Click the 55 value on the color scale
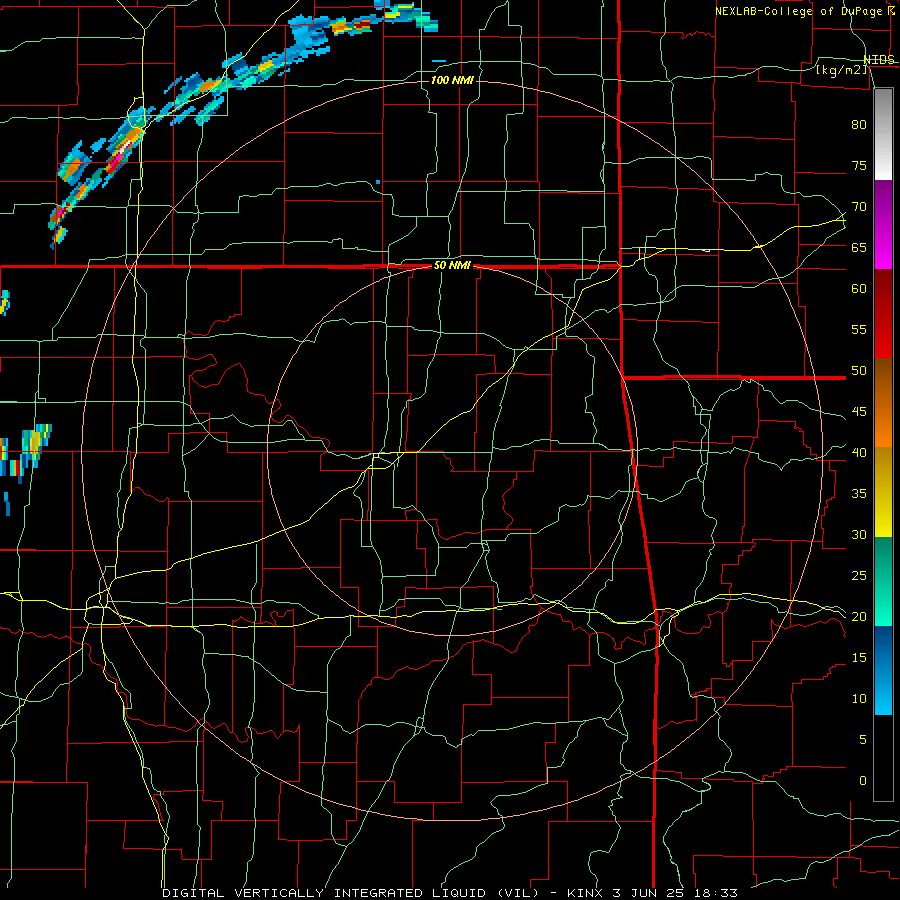The width and height of the screenshot is (900, 900). pos(859,329)
